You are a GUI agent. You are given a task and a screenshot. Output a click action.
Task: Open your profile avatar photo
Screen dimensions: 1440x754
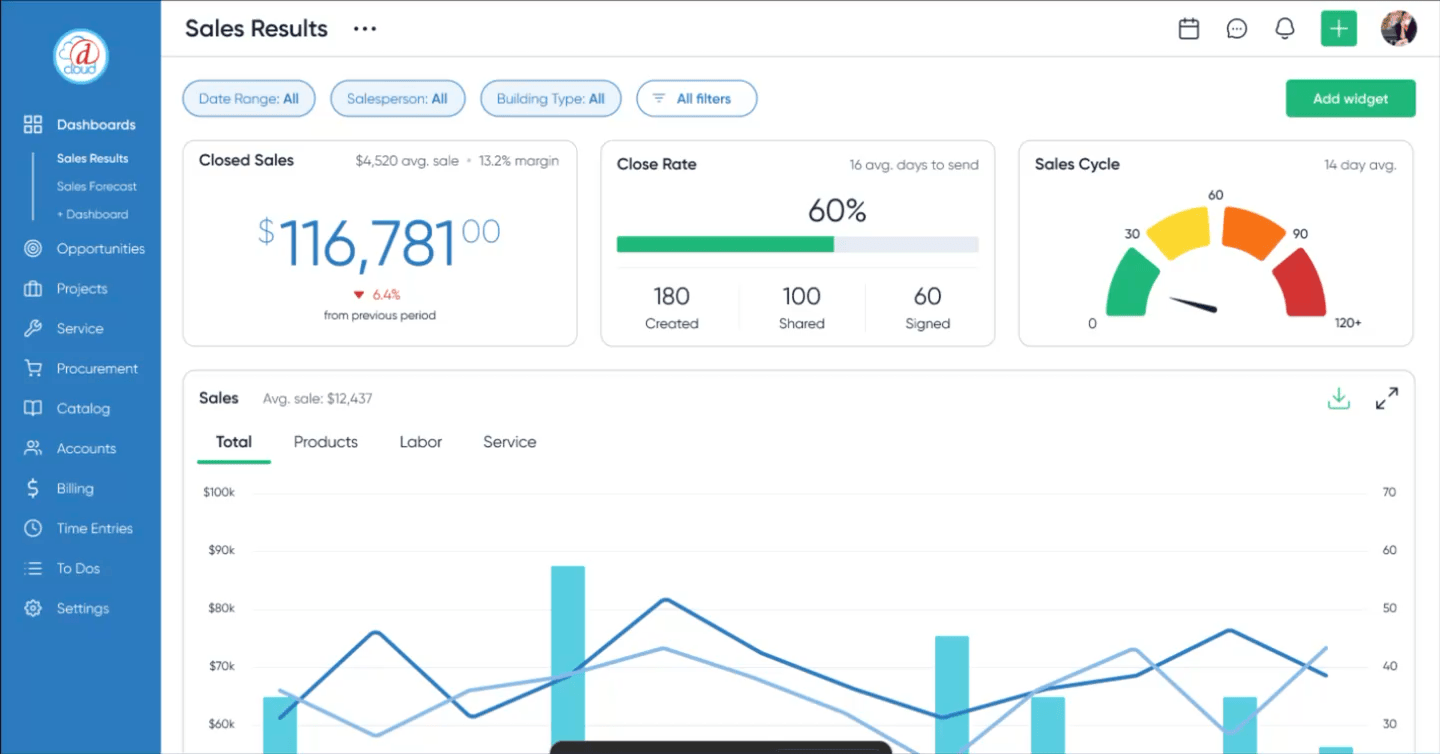(x=1399, y=28)
